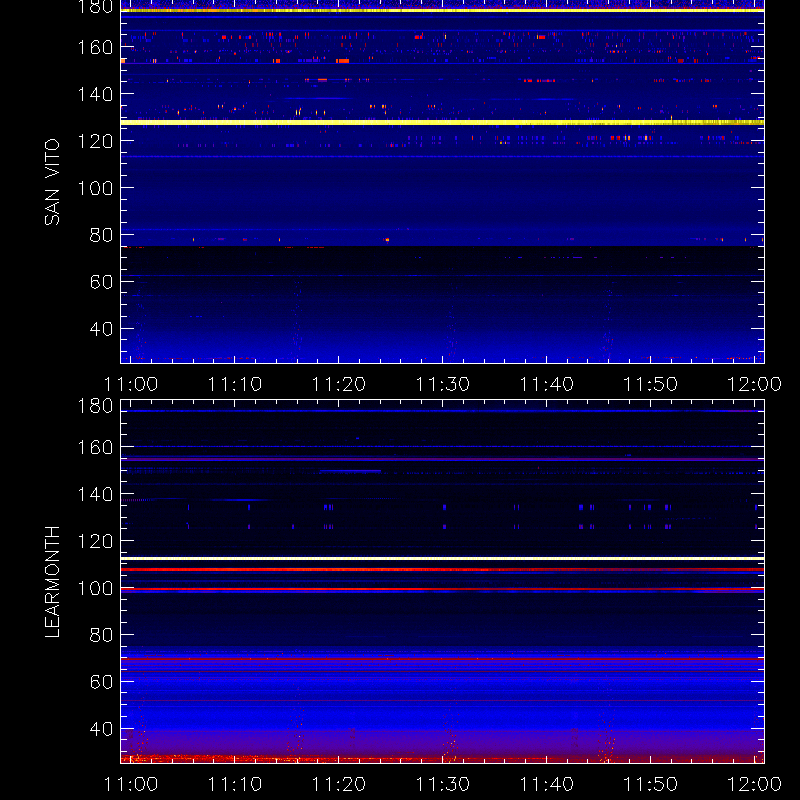Select the 120 tick label on LEARMONTH axis

click(x=95, y=541)
